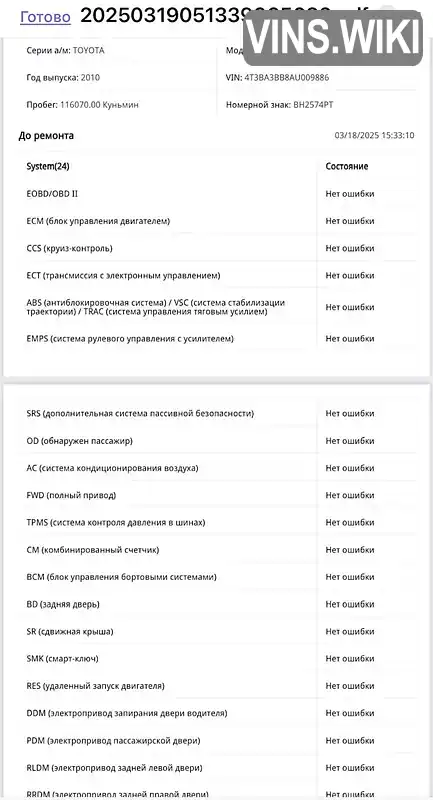Select the SMK smart key row
The image size is (433, 800).
point(221,659)
